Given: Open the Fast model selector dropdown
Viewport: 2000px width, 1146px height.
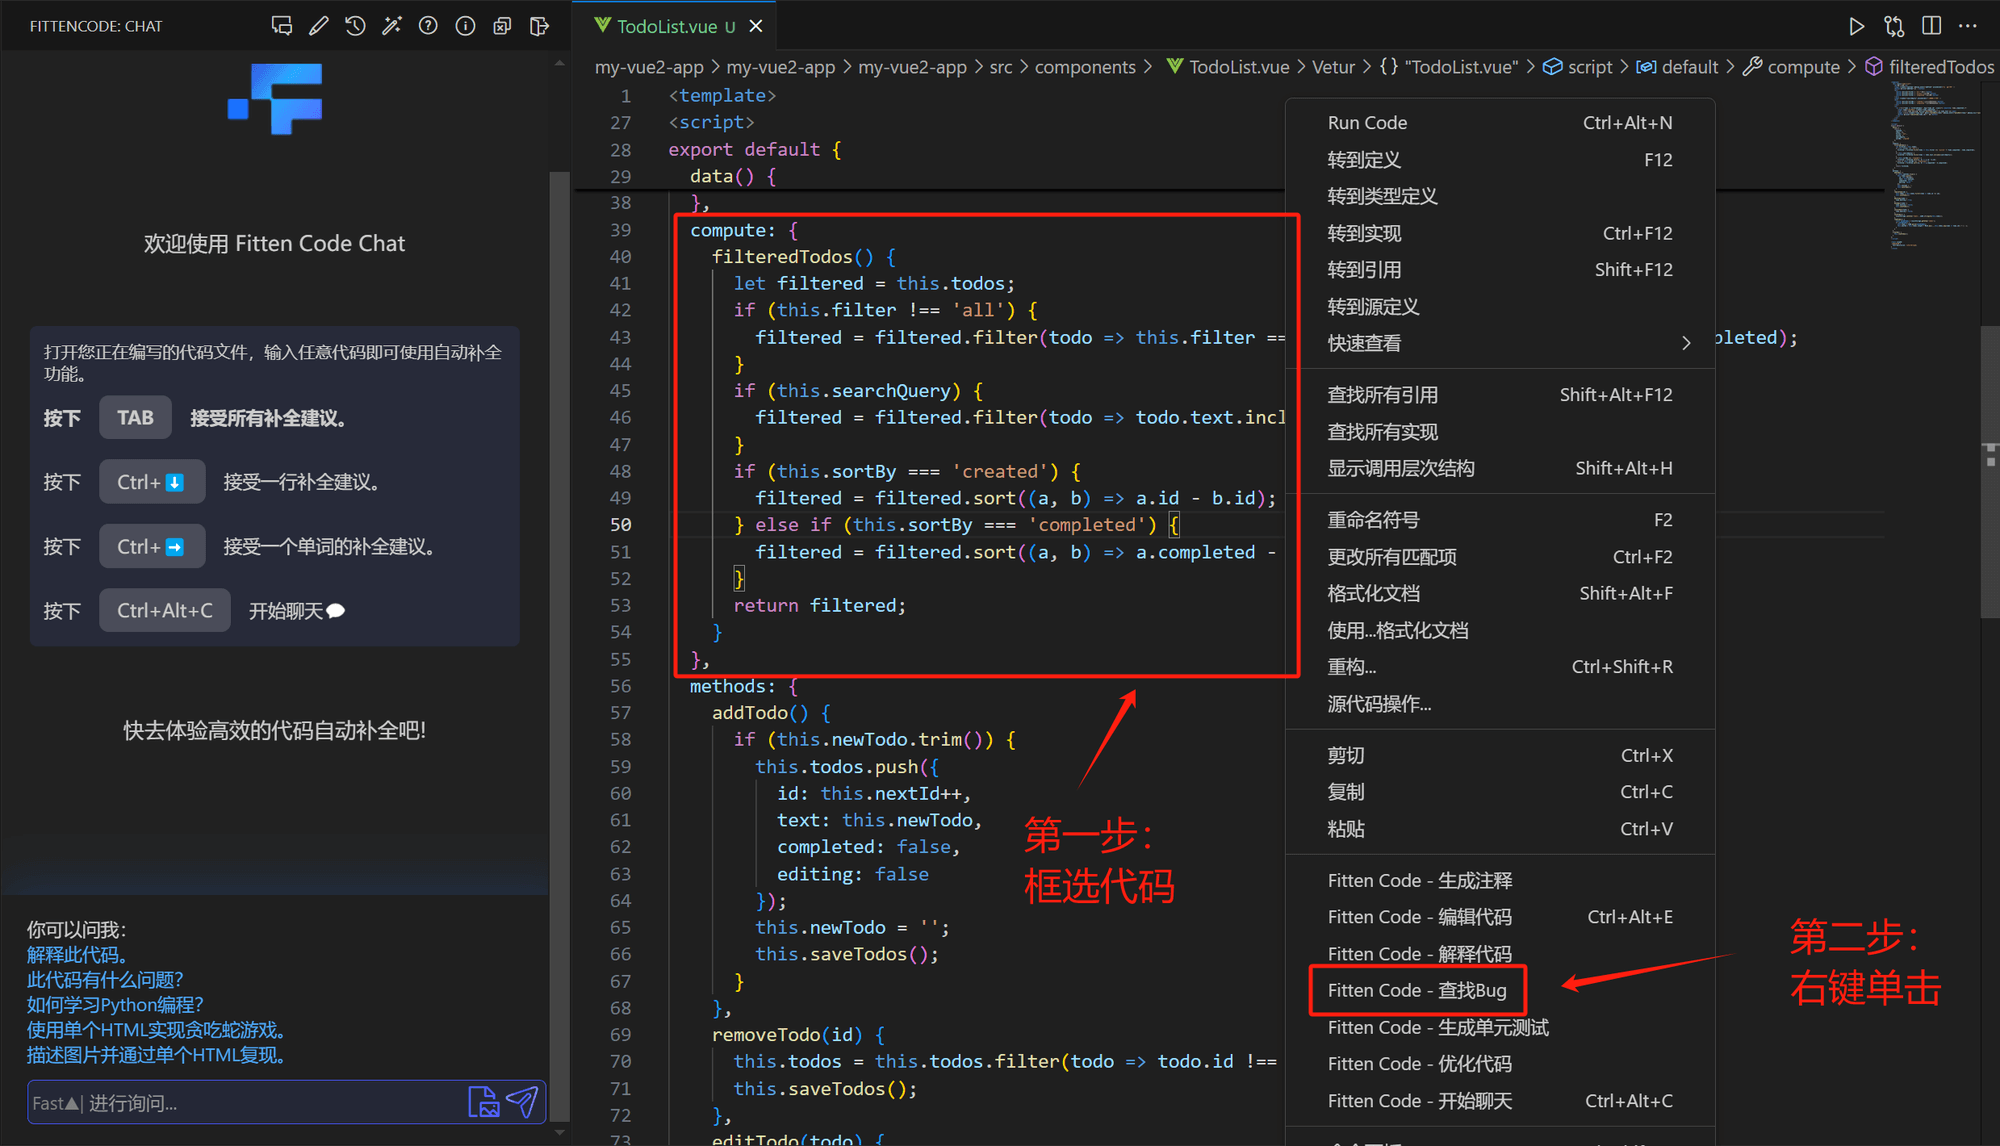Looking at the screenshot, I should (56, 1103).
